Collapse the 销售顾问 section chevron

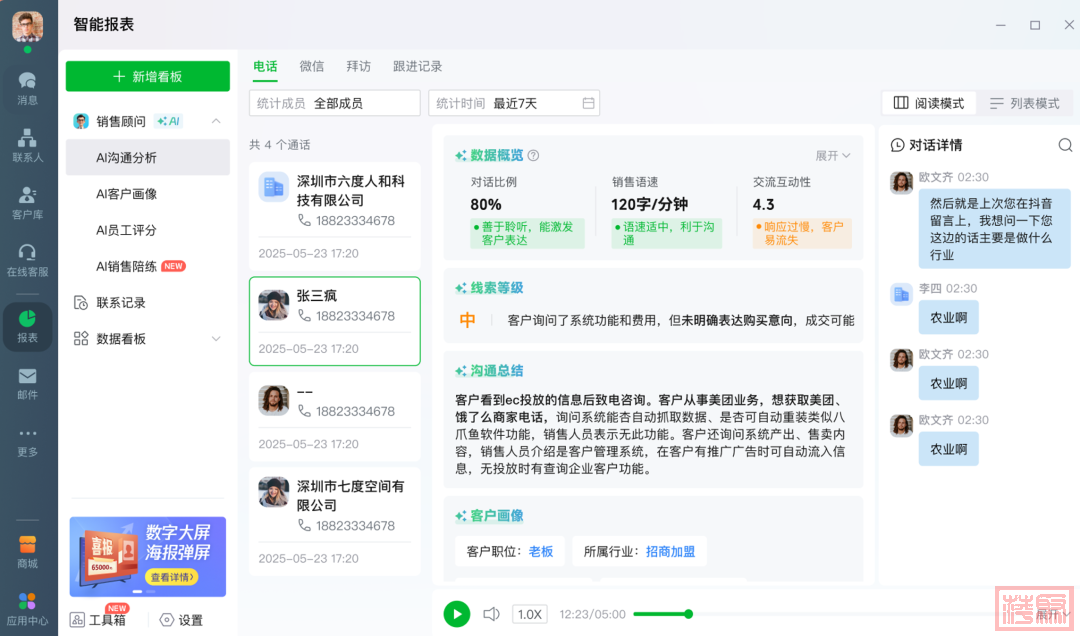coord(216,121)
